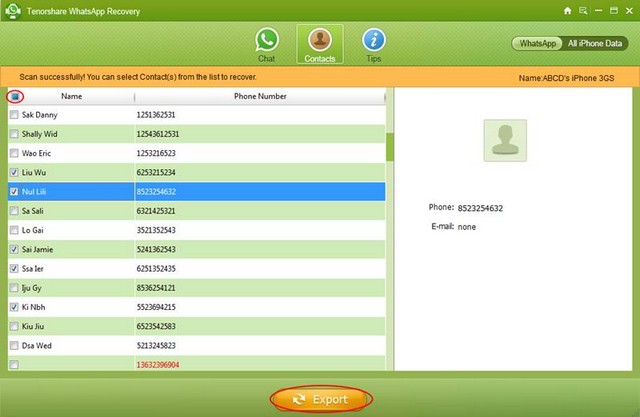640x417 pixels.
Task: Click the contact avatar placeholder
Action: point(505,140)
